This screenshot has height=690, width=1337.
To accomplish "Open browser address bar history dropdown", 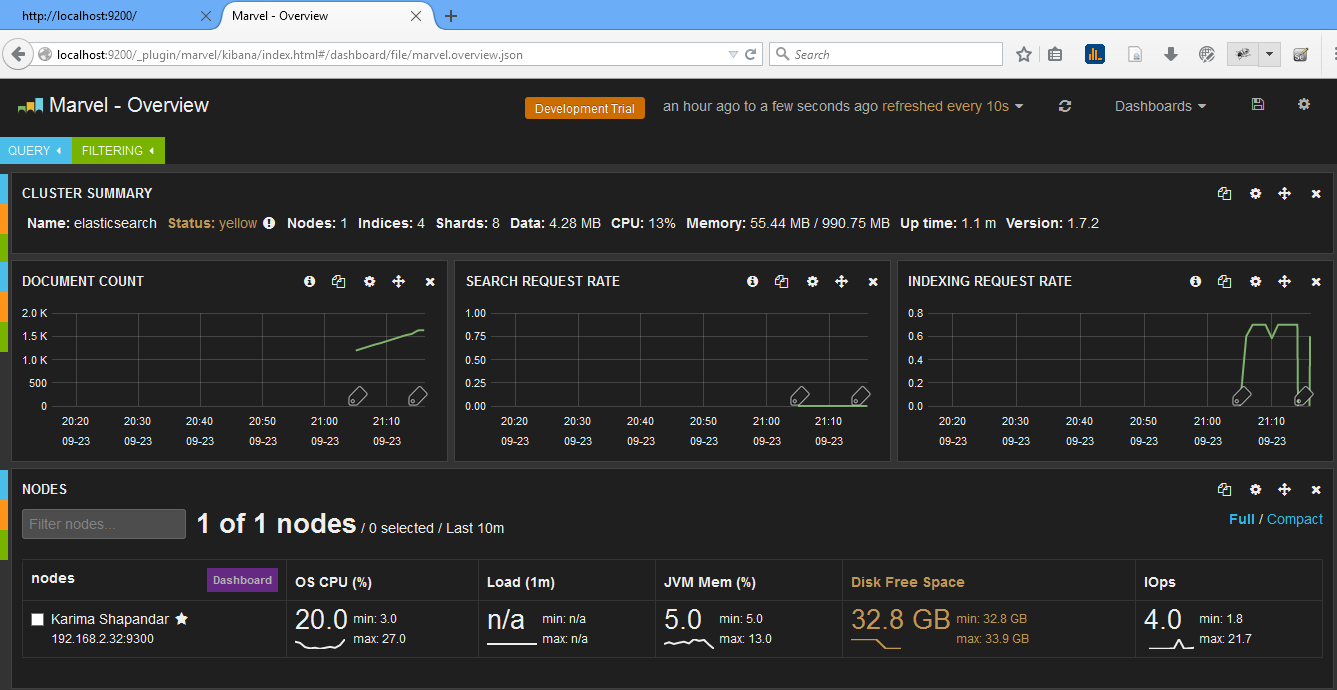I will [733, 55].
